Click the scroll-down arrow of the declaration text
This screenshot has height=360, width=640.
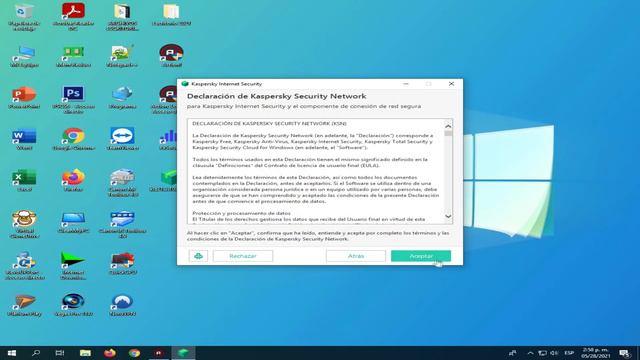448,216
